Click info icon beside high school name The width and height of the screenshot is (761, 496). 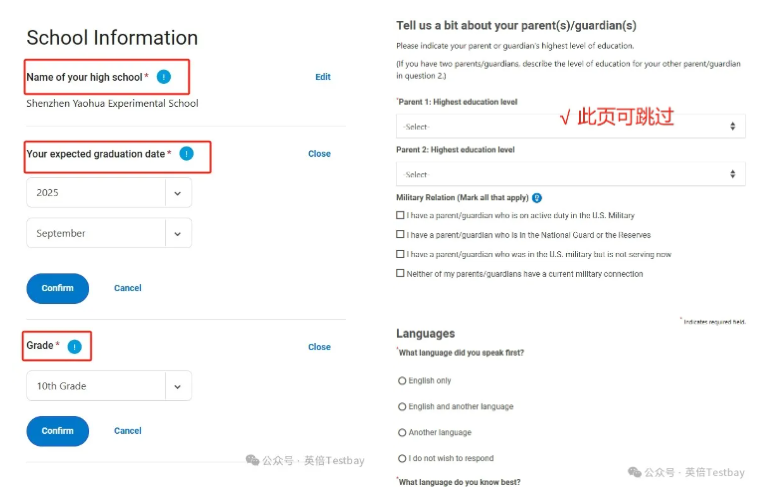tap(164, 77)
